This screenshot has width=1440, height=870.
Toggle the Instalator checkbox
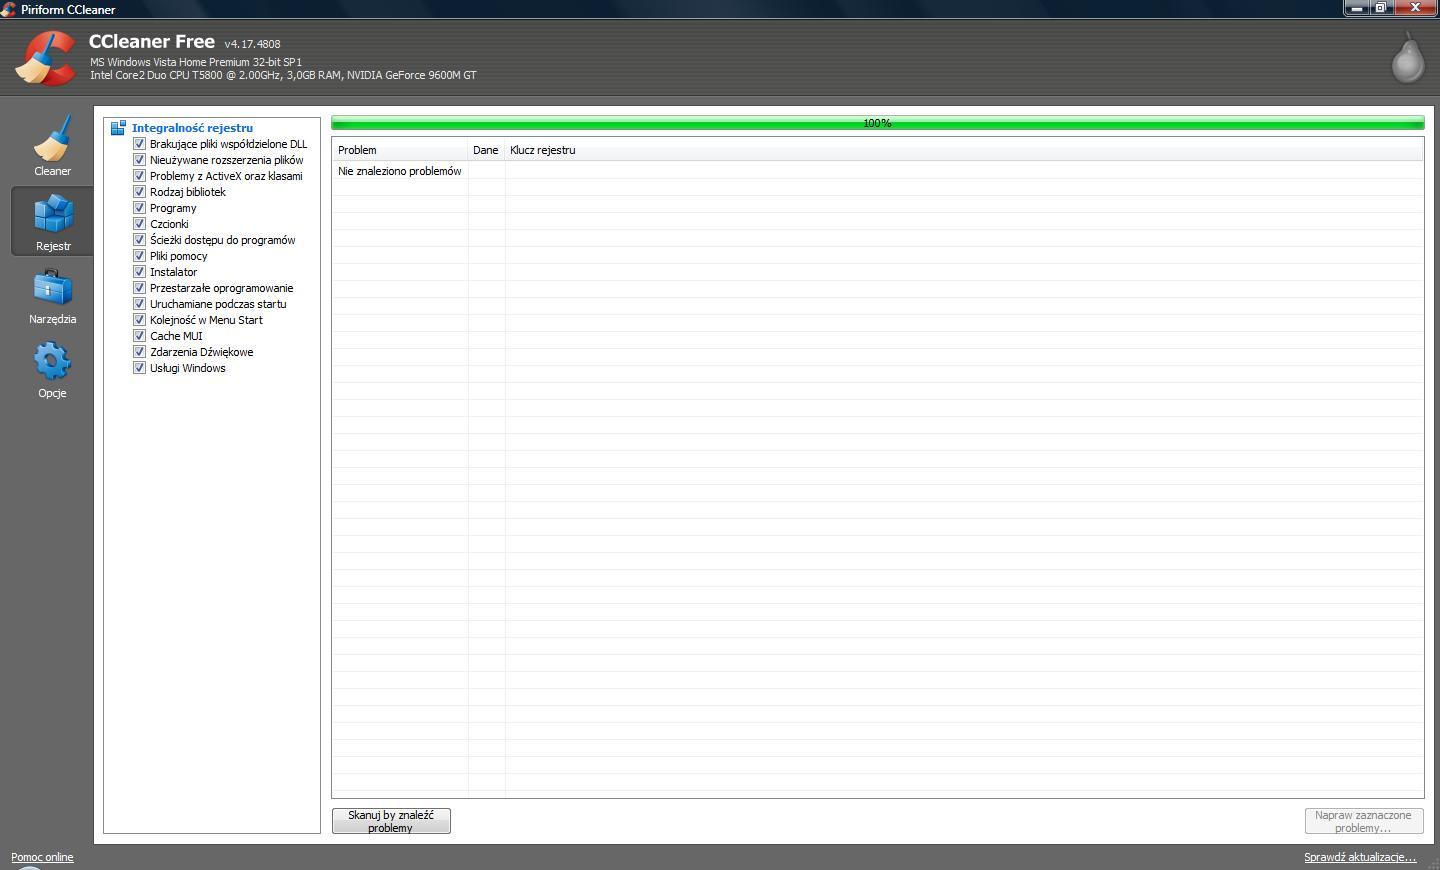coord(140,272)
